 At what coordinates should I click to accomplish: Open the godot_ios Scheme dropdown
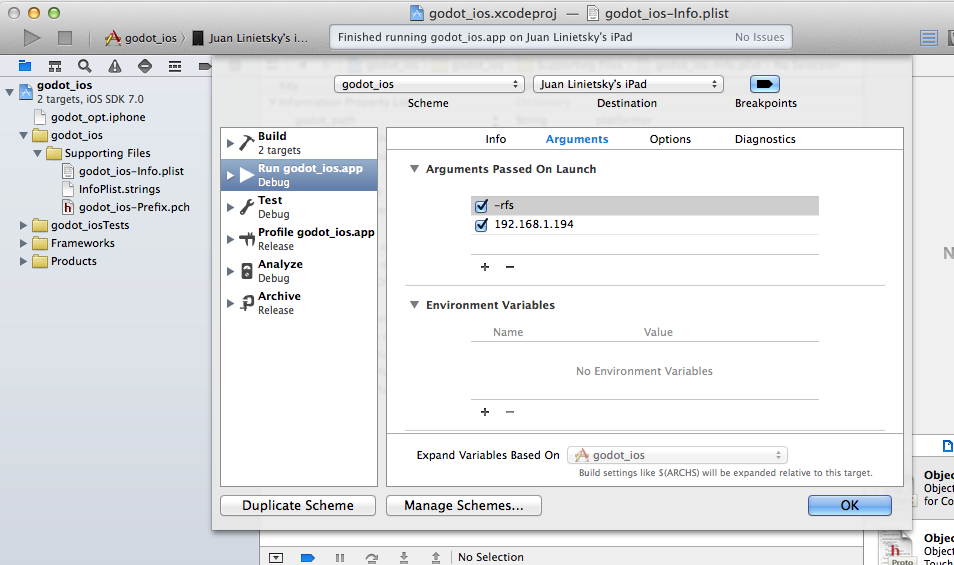coord(428,84)
